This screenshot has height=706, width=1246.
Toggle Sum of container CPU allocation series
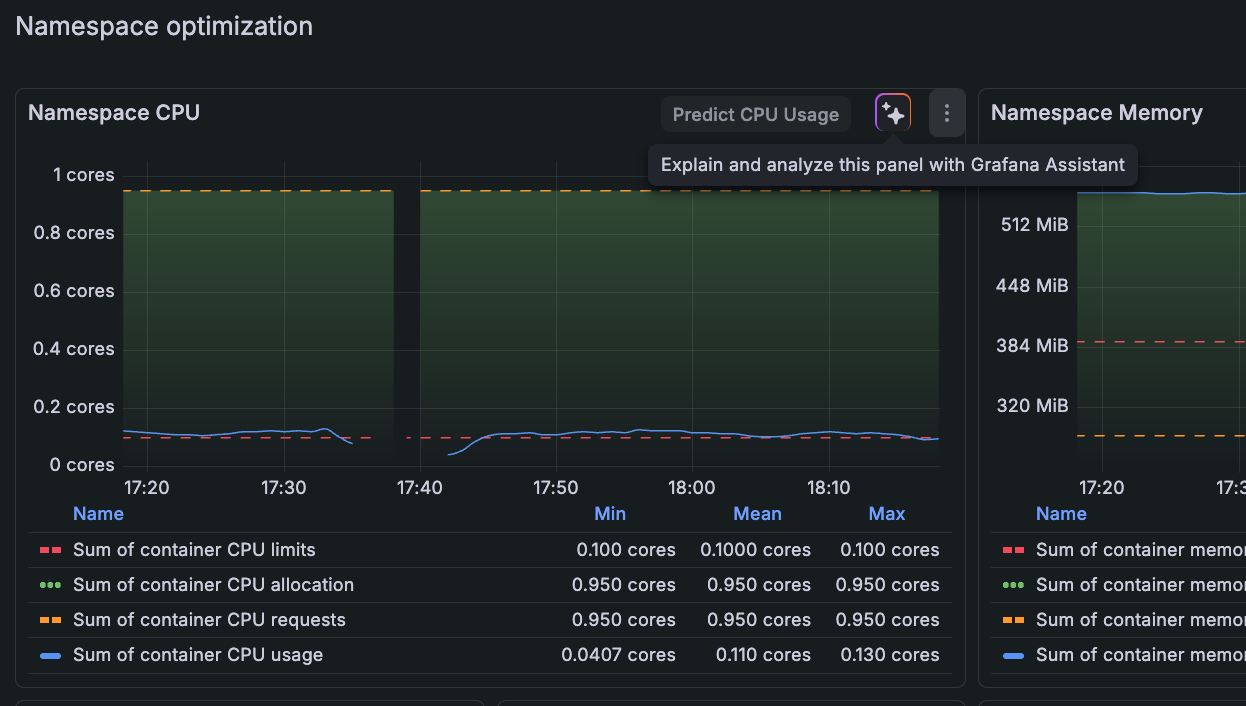[x=213, y=585]
